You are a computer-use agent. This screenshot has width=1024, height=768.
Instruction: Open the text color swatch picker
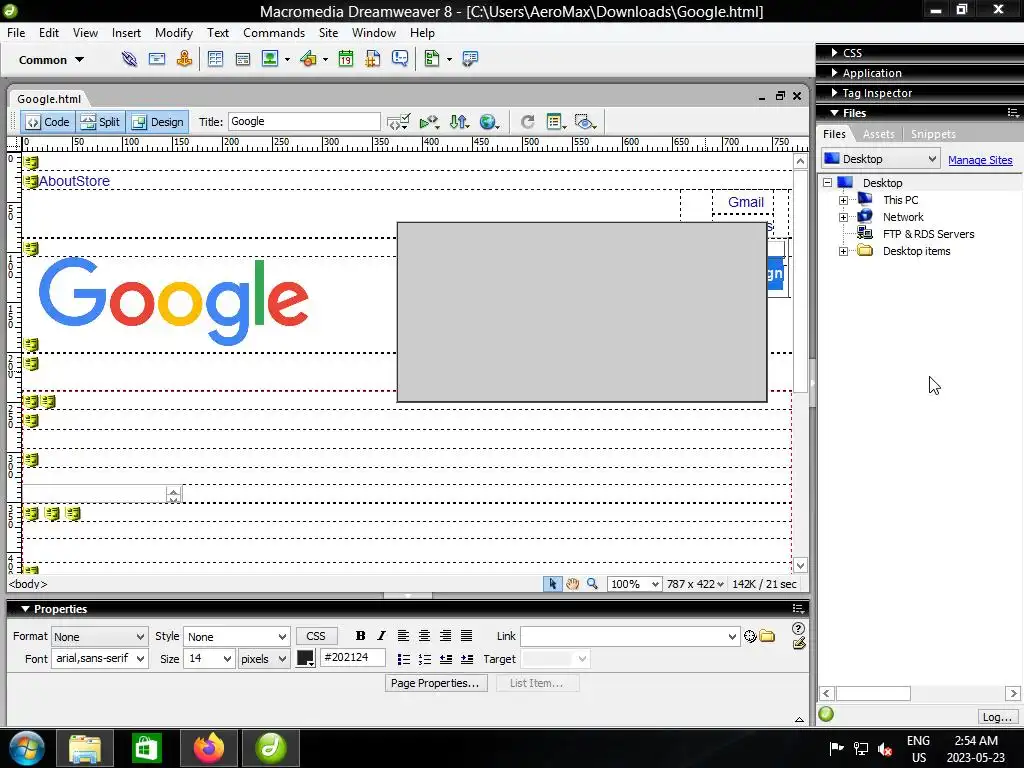point(305,658)
